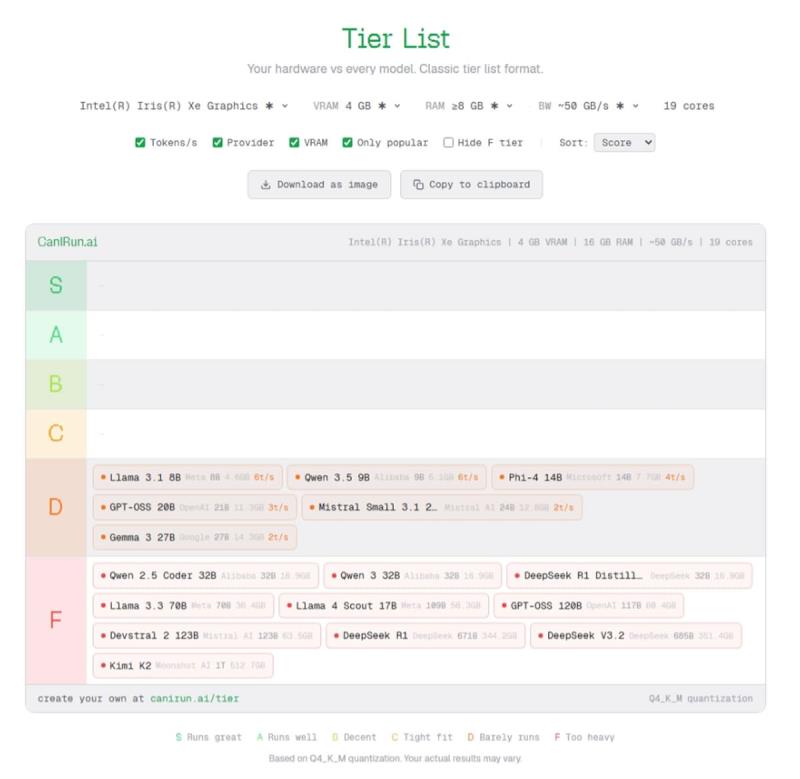Screen dimensions: 800x779
Task: Expand the Intel Iris Xe Graphics selector
Action: [184, 106]
